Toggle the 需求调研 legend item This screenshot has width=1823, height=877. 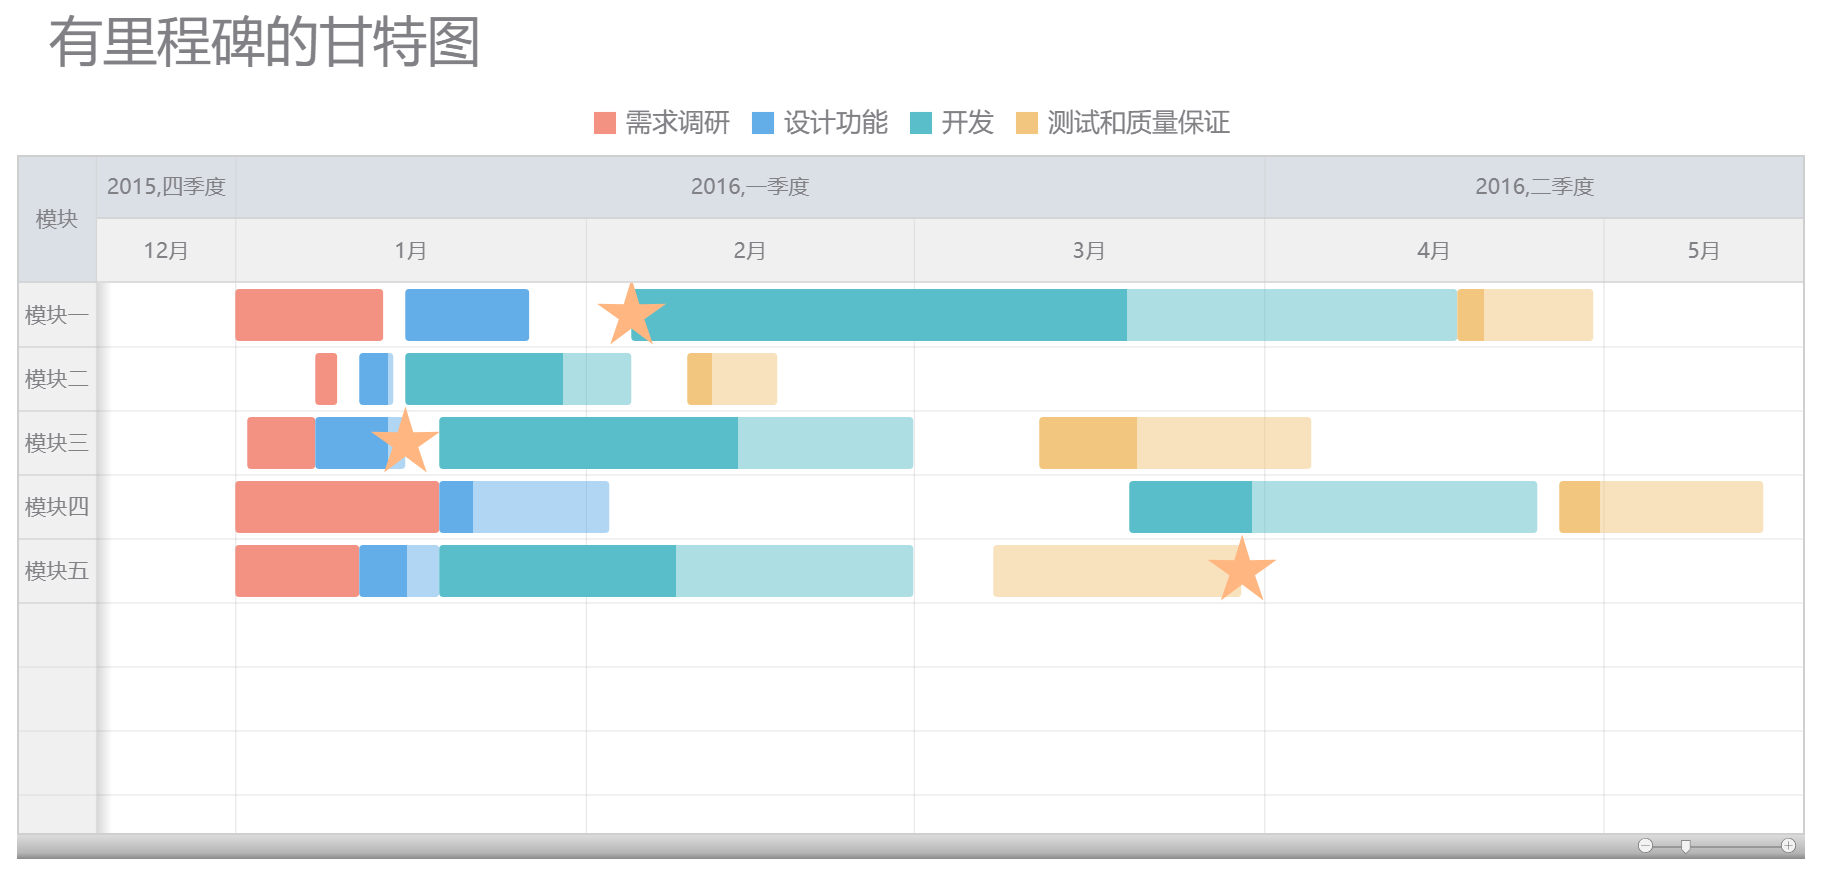(x=661, y=123)
